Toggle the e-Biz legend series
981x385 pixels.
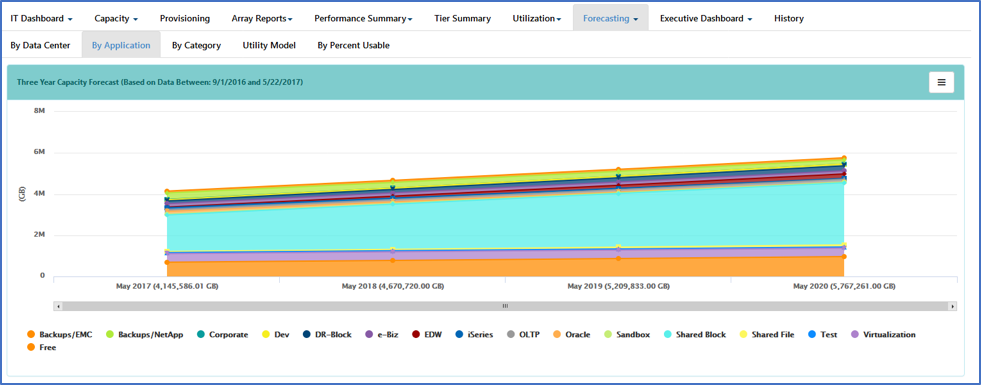(381, 335)
